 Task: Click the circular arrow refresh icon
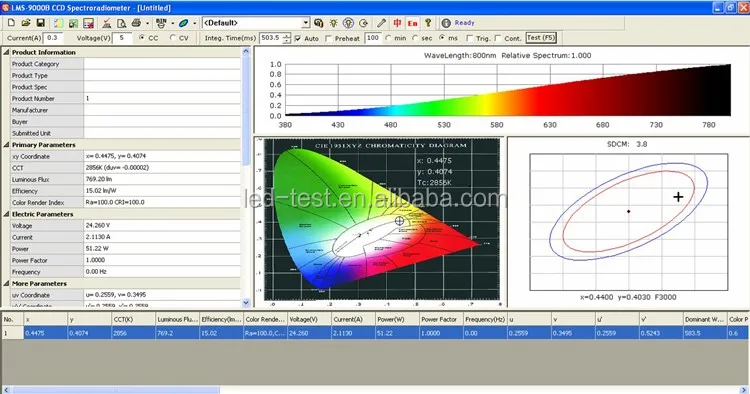click(x=363, y=23)
